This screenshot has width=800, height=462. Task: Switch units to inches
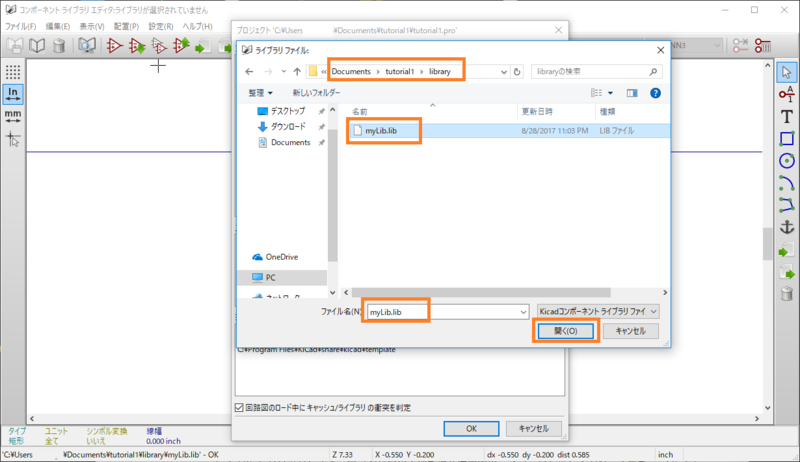(x=13, y=94)
